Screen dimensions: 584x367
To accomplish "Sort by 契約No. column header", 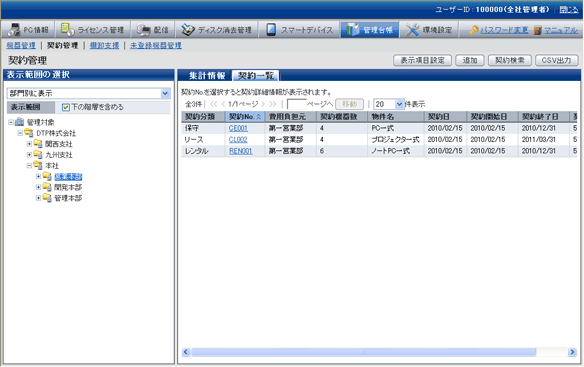I will point(245,117).
